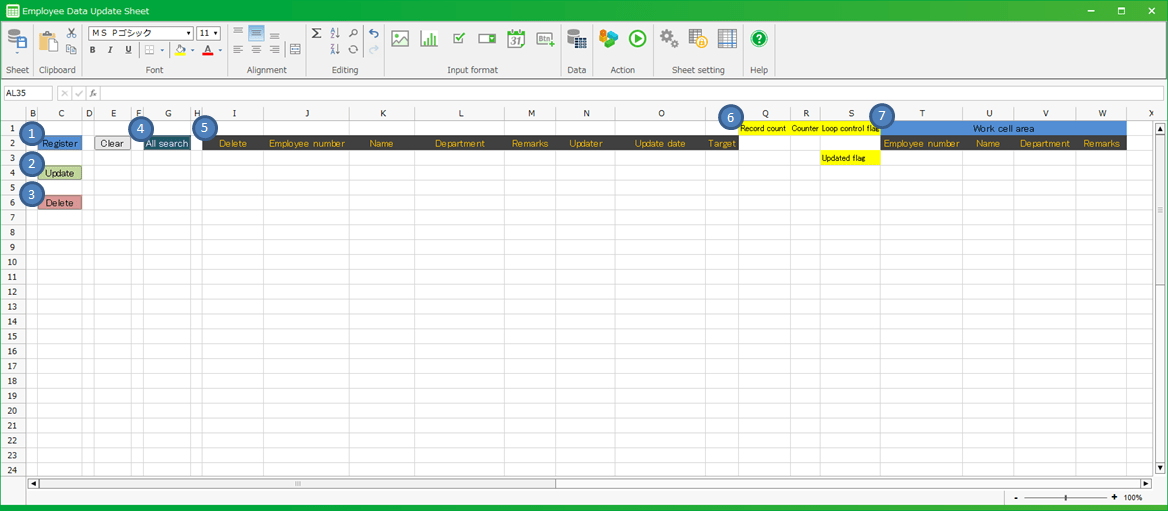
Task: Click the merge cells icon
Action: pos(295,50)
